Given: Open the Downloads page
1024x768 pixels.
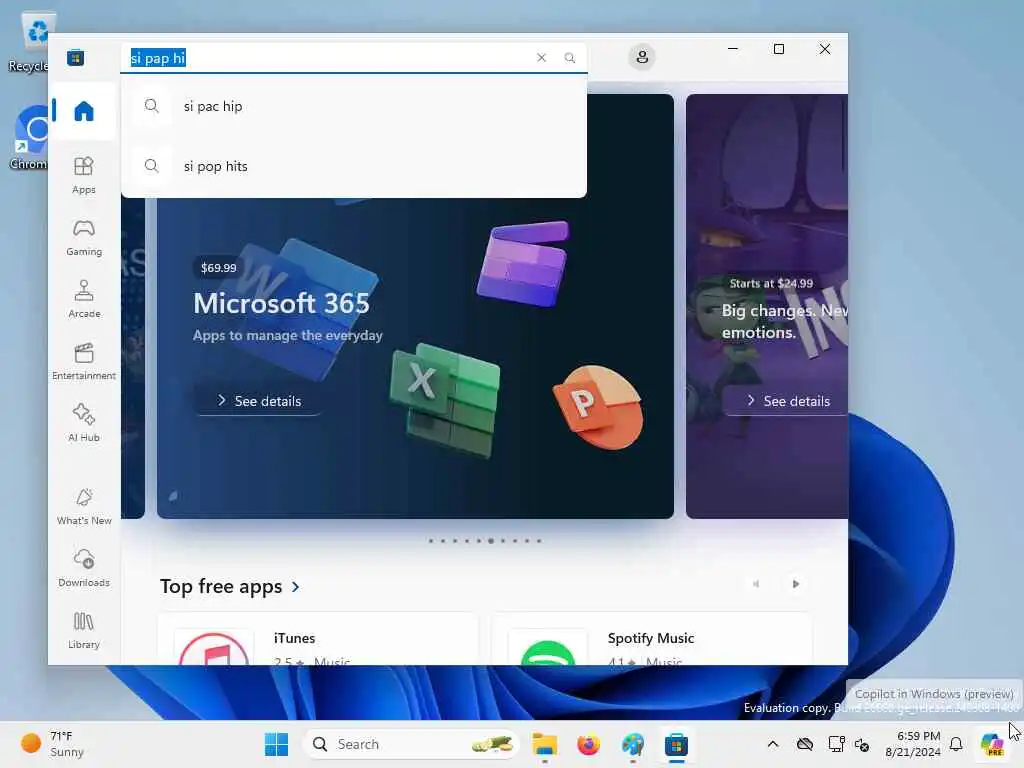Looking at the screenshot, I should [84, 568].
